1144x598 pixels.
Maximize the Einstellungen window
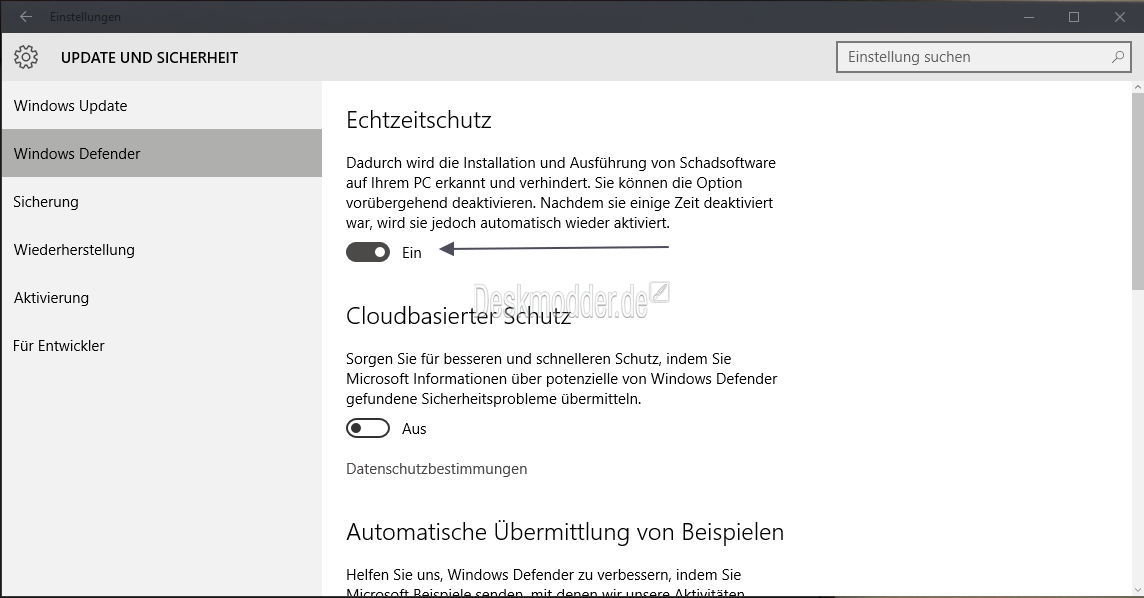point(1074,17)
